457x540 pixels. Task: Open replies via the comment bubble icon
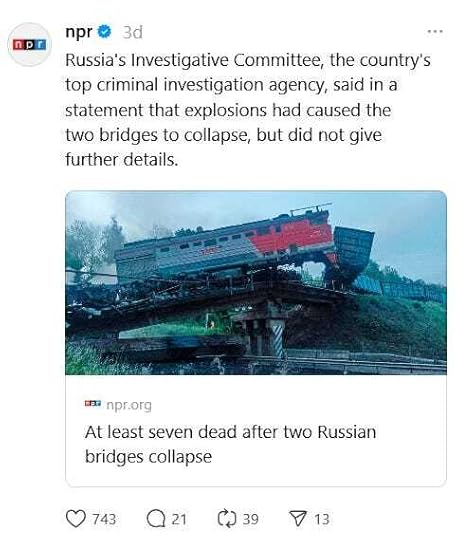tap(156, 519)
